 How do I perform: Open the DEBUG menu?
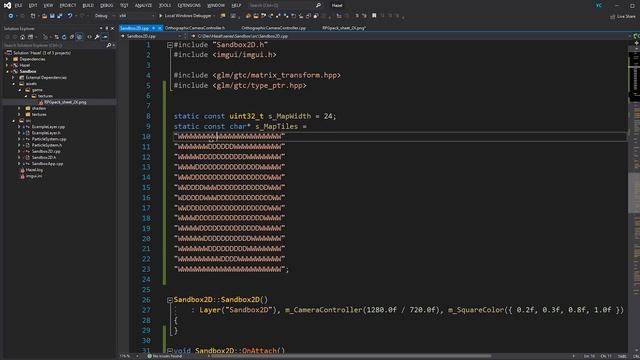pos(107,5)
